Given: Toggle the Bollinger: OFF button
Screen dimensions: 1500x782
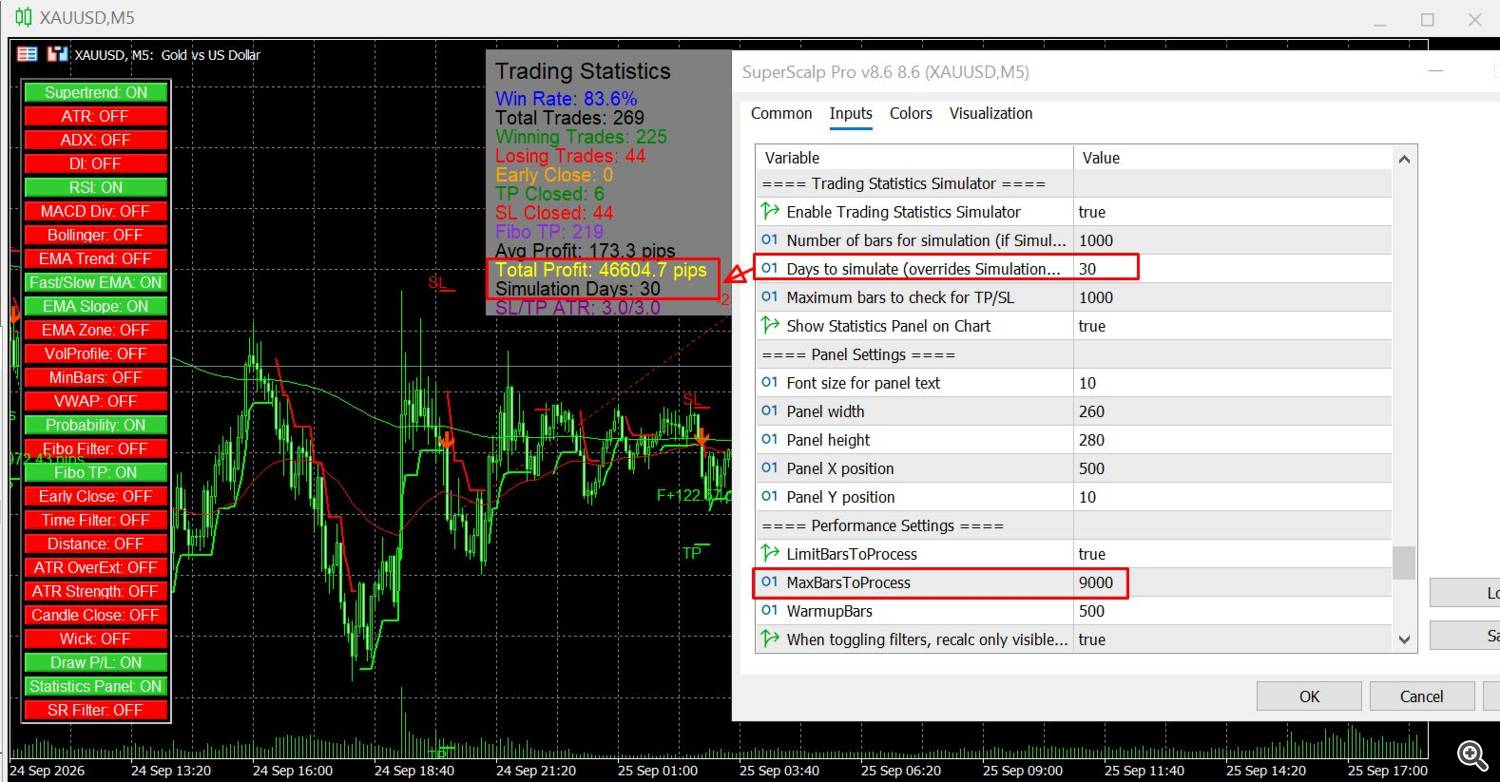Looking at the screenshot, I should [96, 235].
